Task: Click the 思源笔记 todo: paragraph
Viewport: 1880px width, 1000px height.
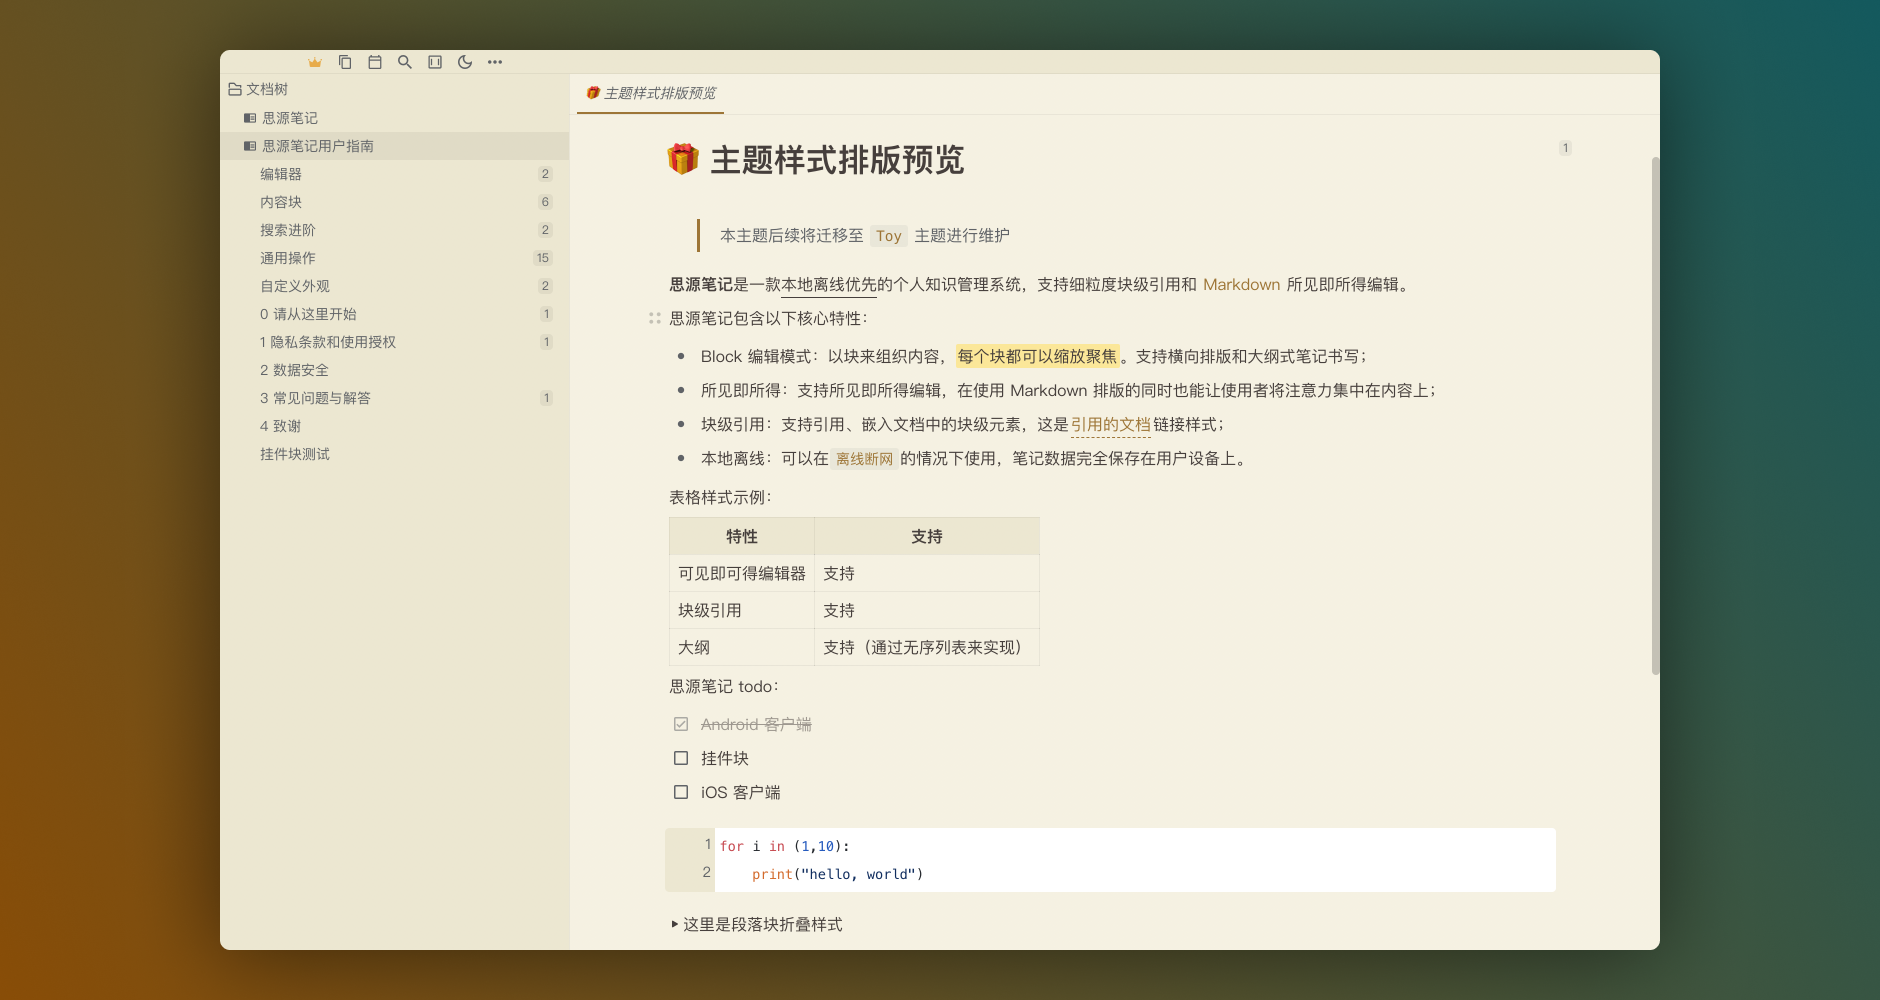Action: [x=724, y=687]
